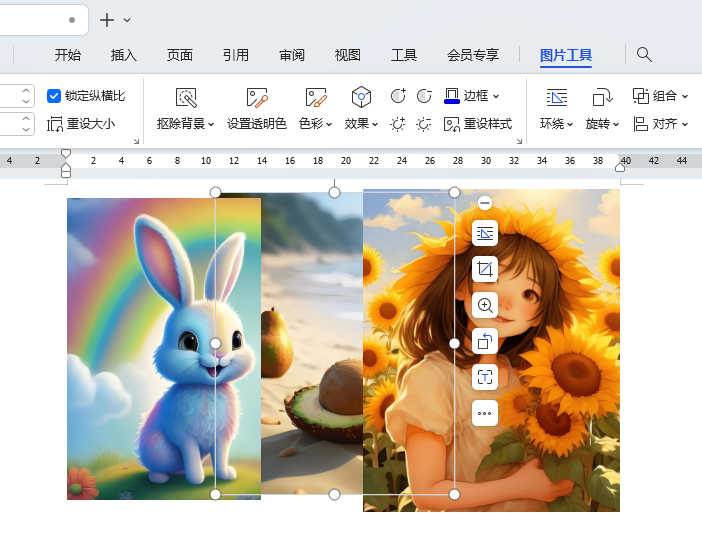Open floating toolbar more options icon

[x=485, y=413]
